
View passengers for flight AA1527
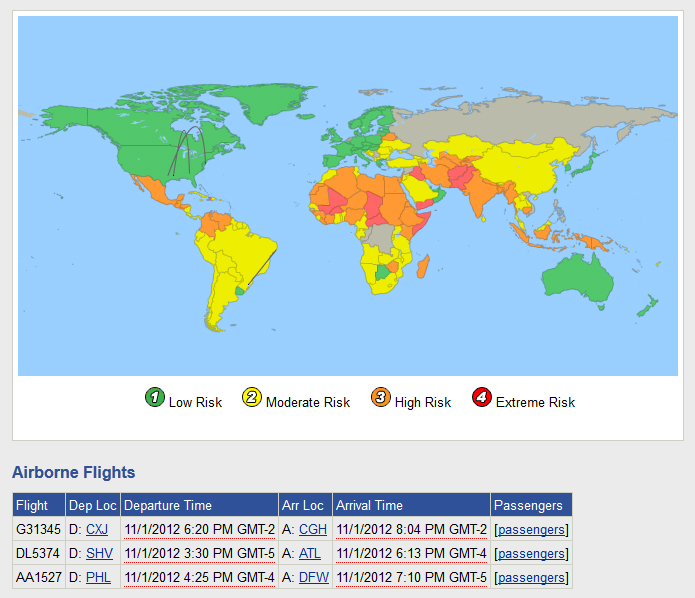[x=531, y=577]
